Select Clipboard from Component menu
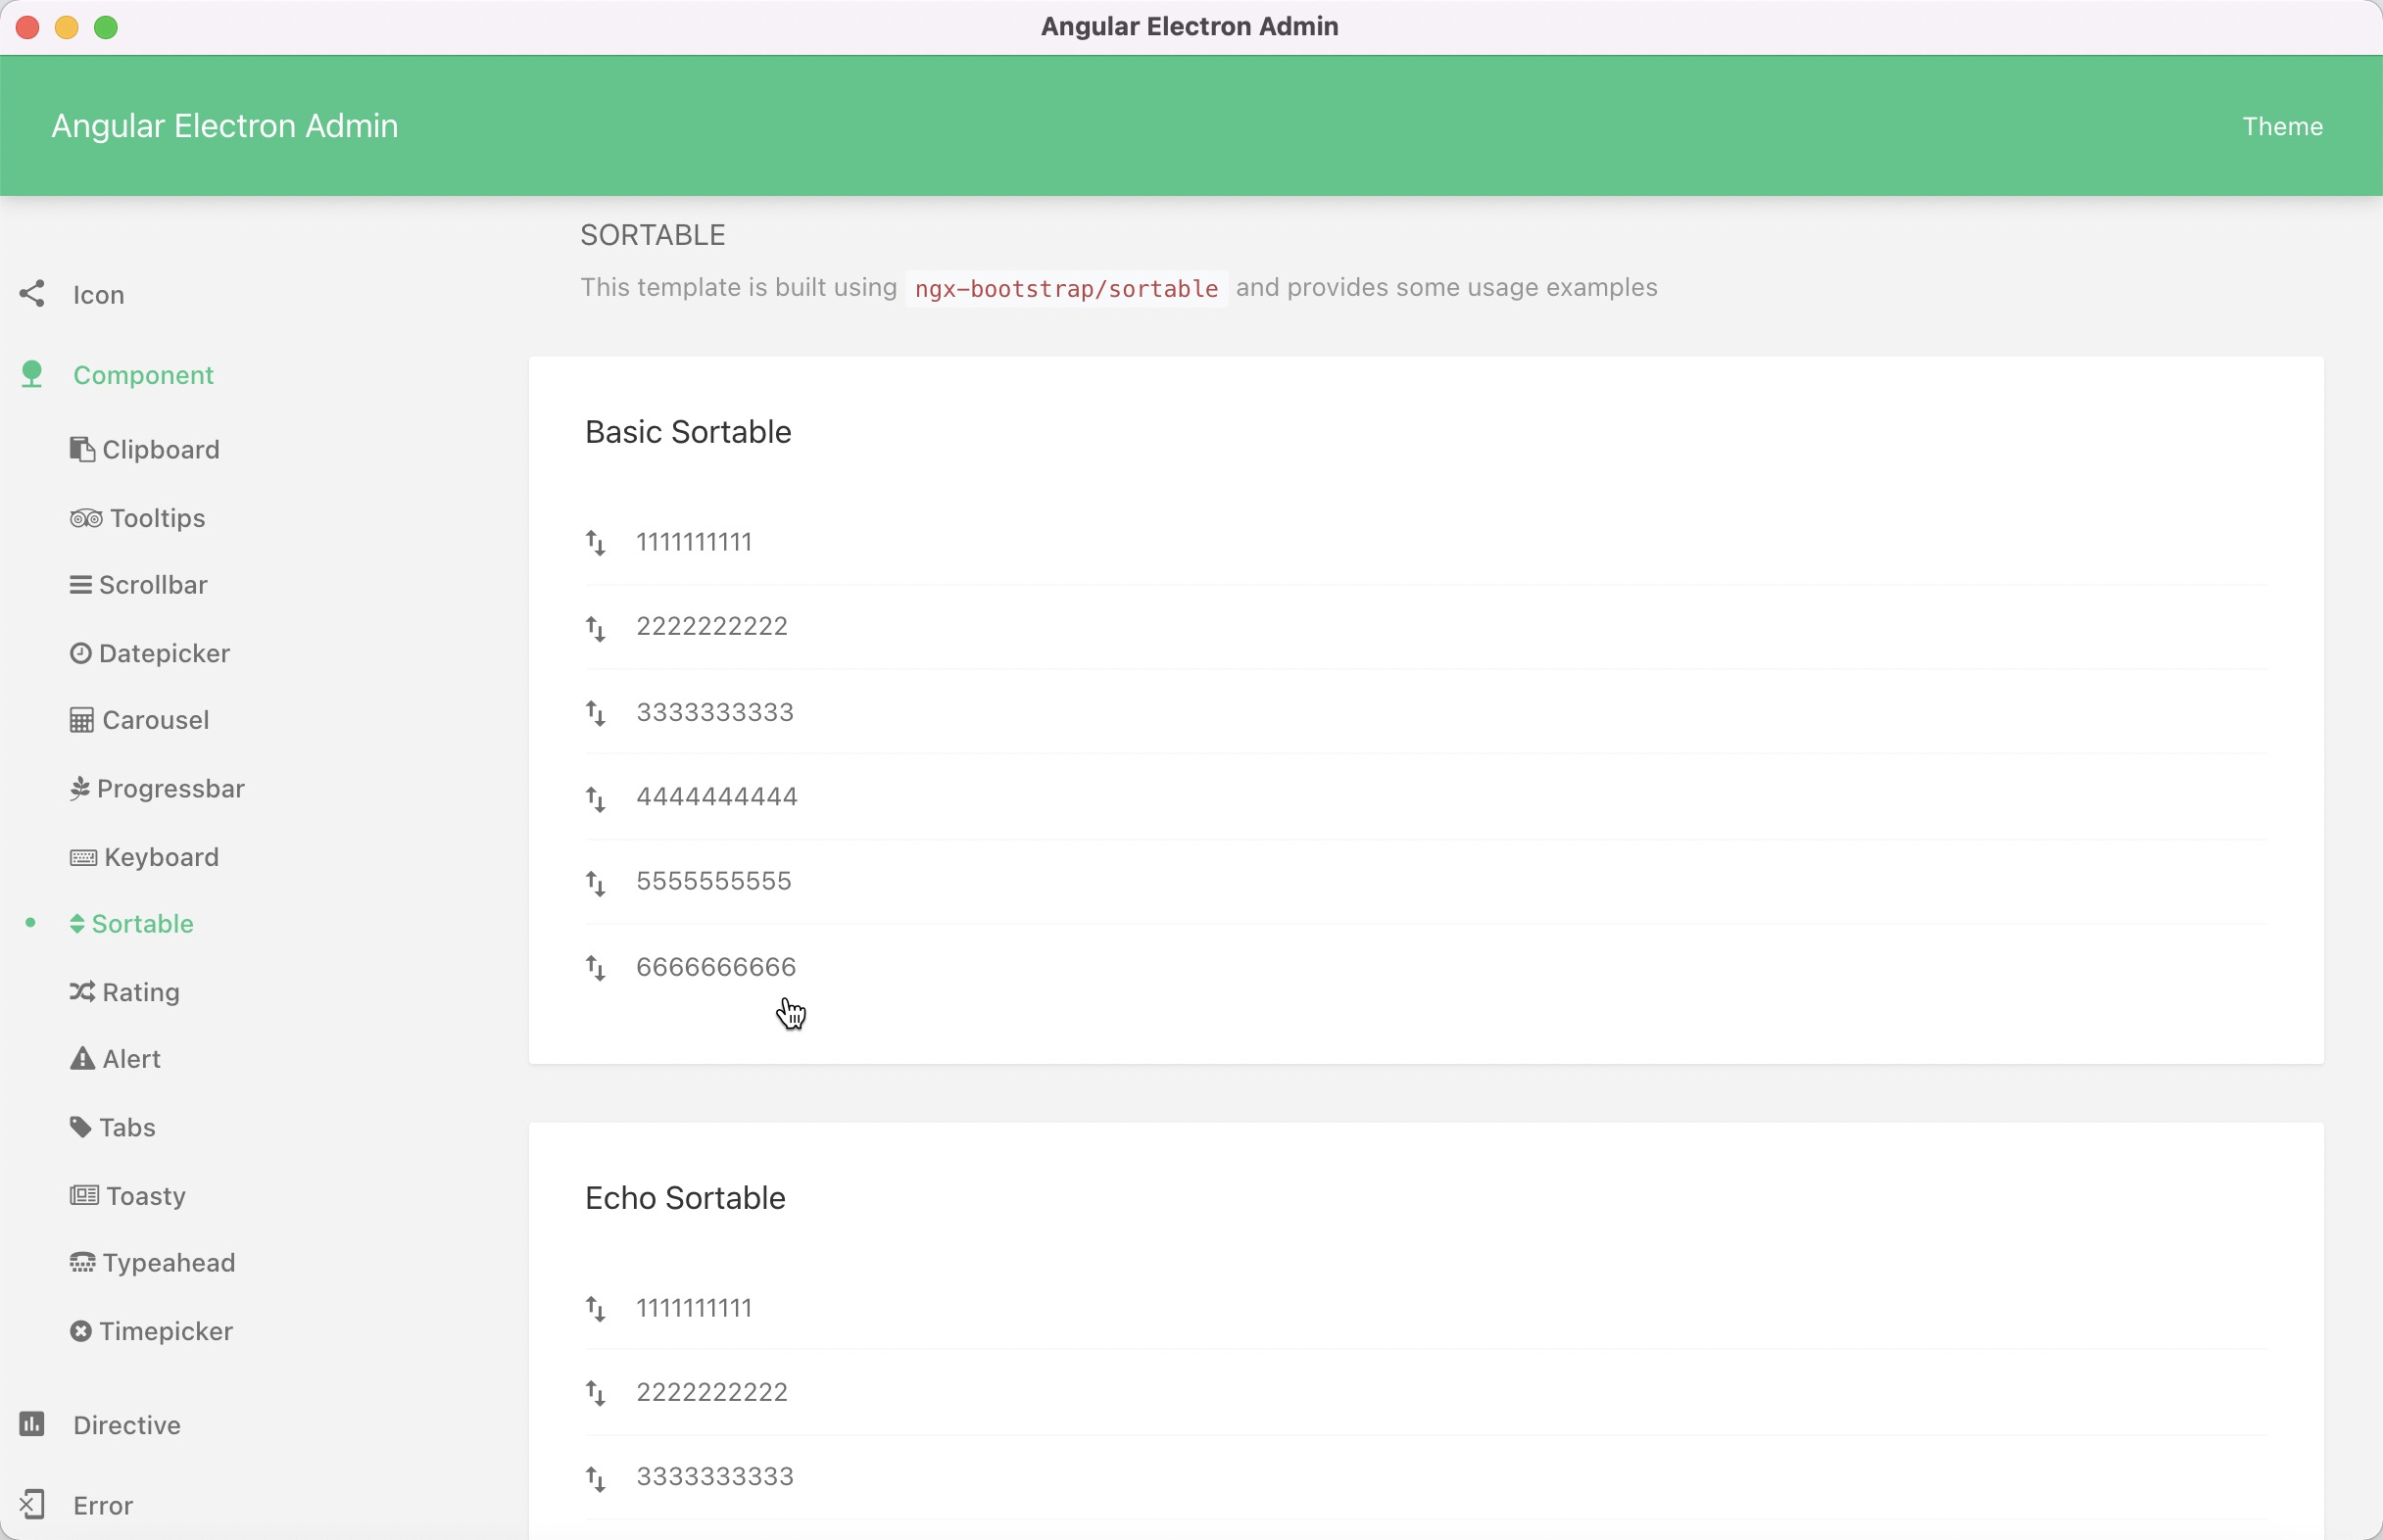The width and height of the screenshot is (2383, 1540). (x=160, y=448)
